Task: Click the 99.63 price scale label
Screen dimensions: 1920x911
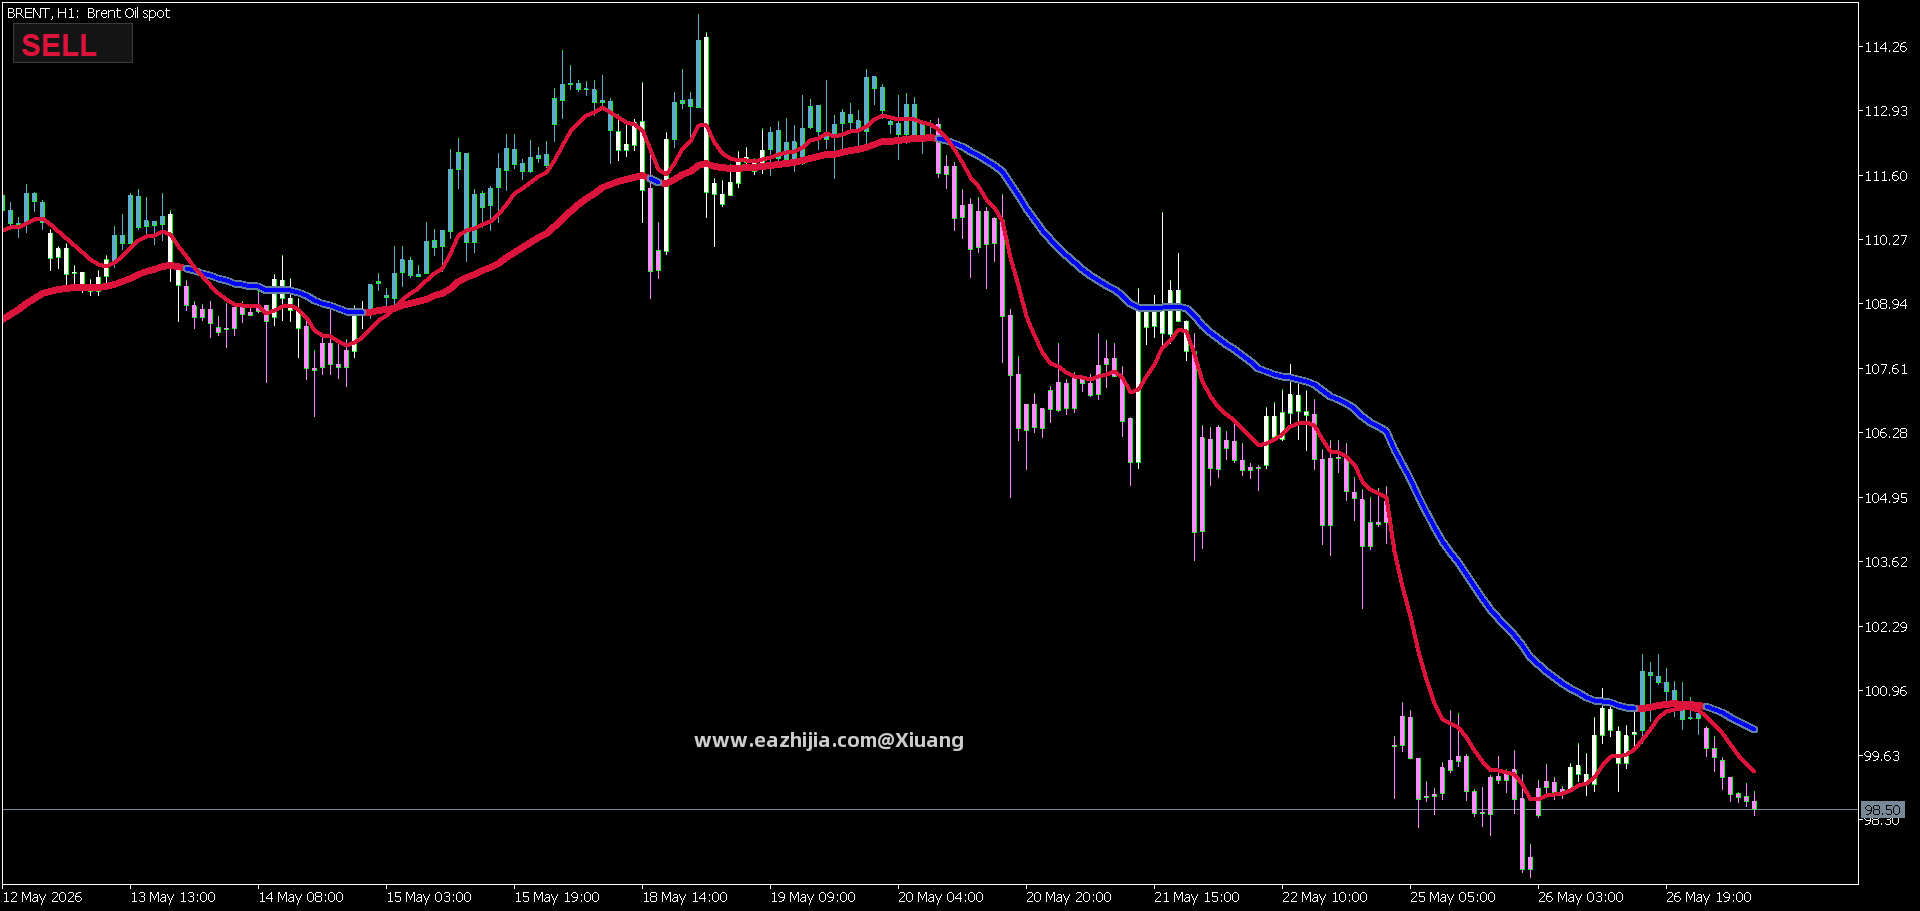Action: pyautogui.click(x=1882, y=756)
